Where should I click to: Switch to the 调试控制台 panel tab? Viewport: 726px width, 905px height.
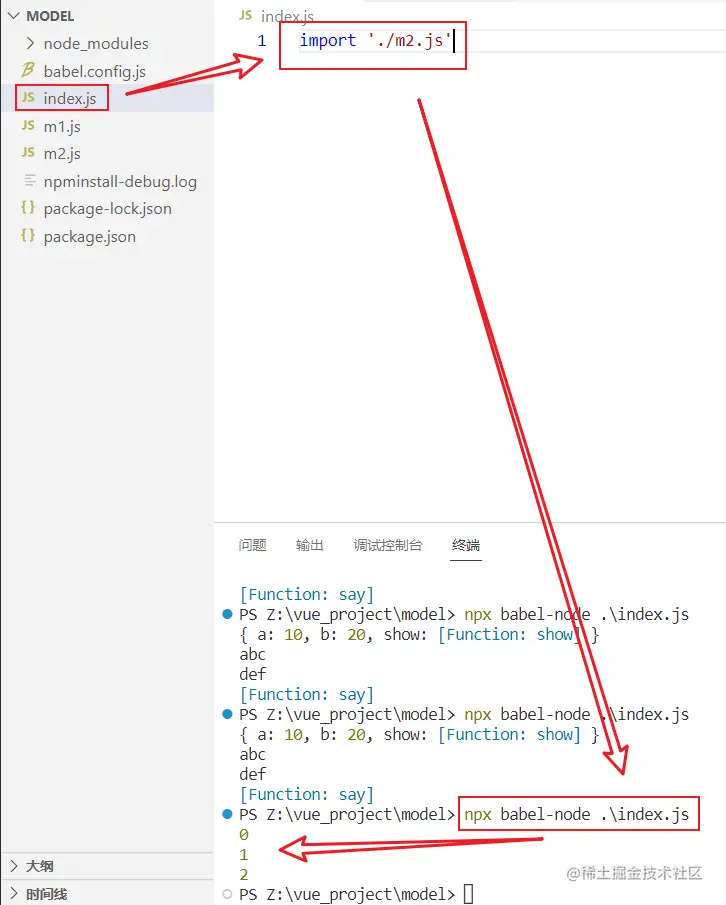[x=388, y=545]
